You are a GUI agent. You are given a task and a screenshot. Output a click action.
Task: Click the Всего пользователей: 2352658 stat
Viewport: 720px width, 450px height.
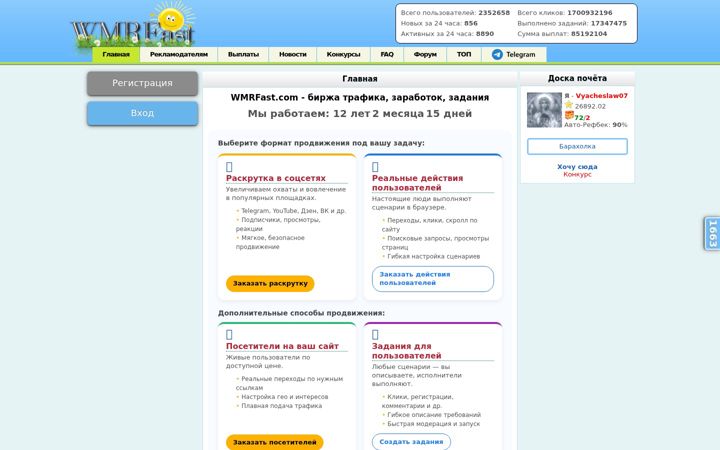[455, 13]
